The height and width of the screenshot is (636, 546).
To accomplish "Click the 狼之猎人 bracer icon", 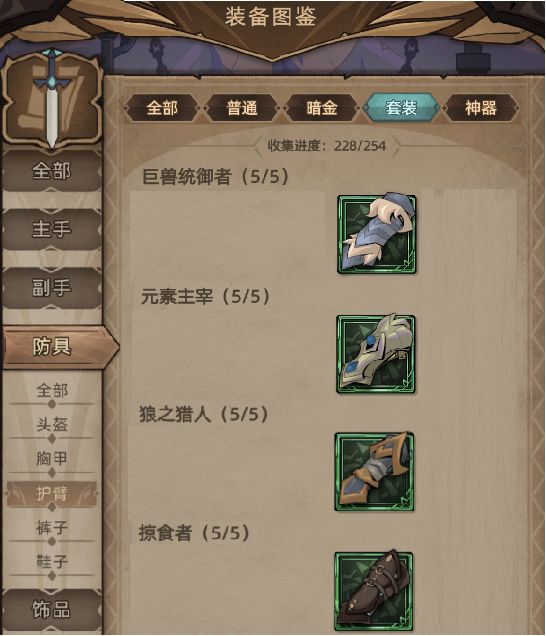I will (x=374, y=472).
